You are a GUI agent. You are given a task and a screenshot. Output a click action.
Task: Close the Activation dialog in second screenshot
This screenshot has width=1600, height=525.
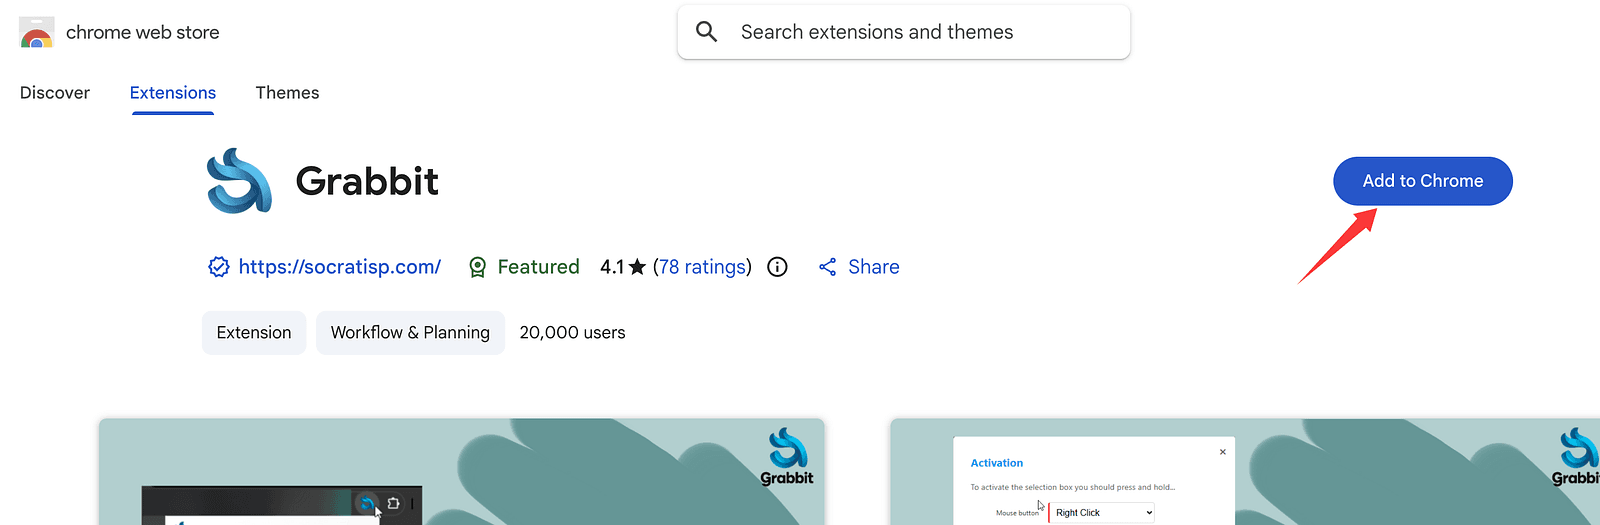point(1222,452)
